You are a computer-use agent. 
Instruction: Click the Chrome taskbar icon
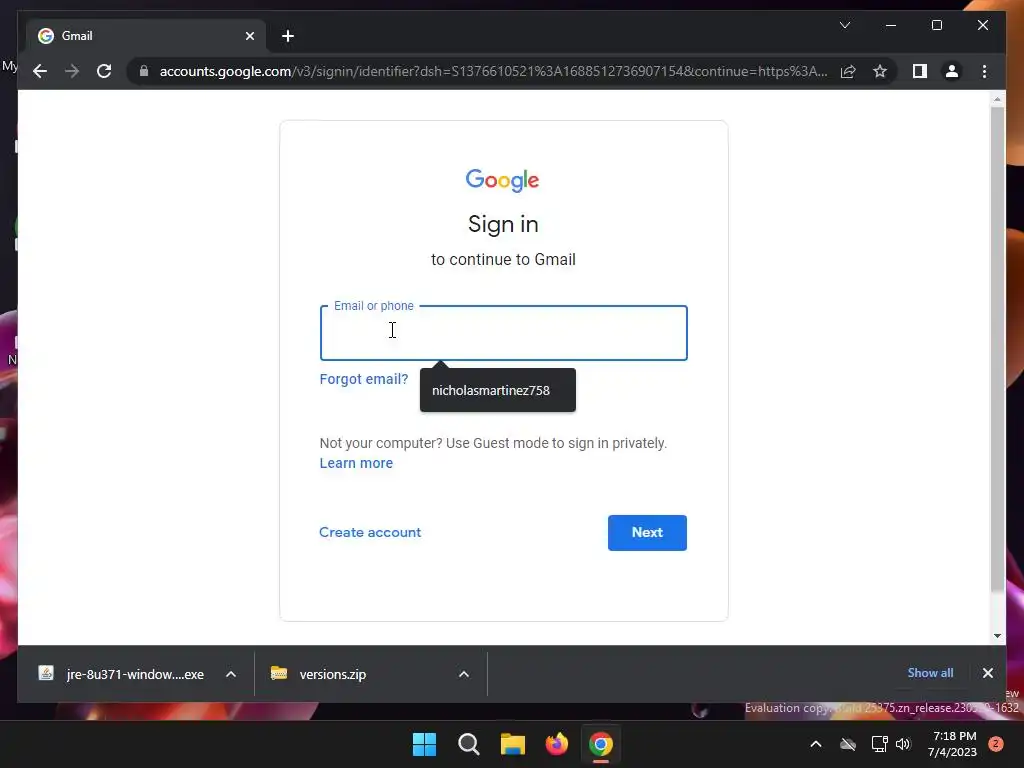tap(601, 744)
